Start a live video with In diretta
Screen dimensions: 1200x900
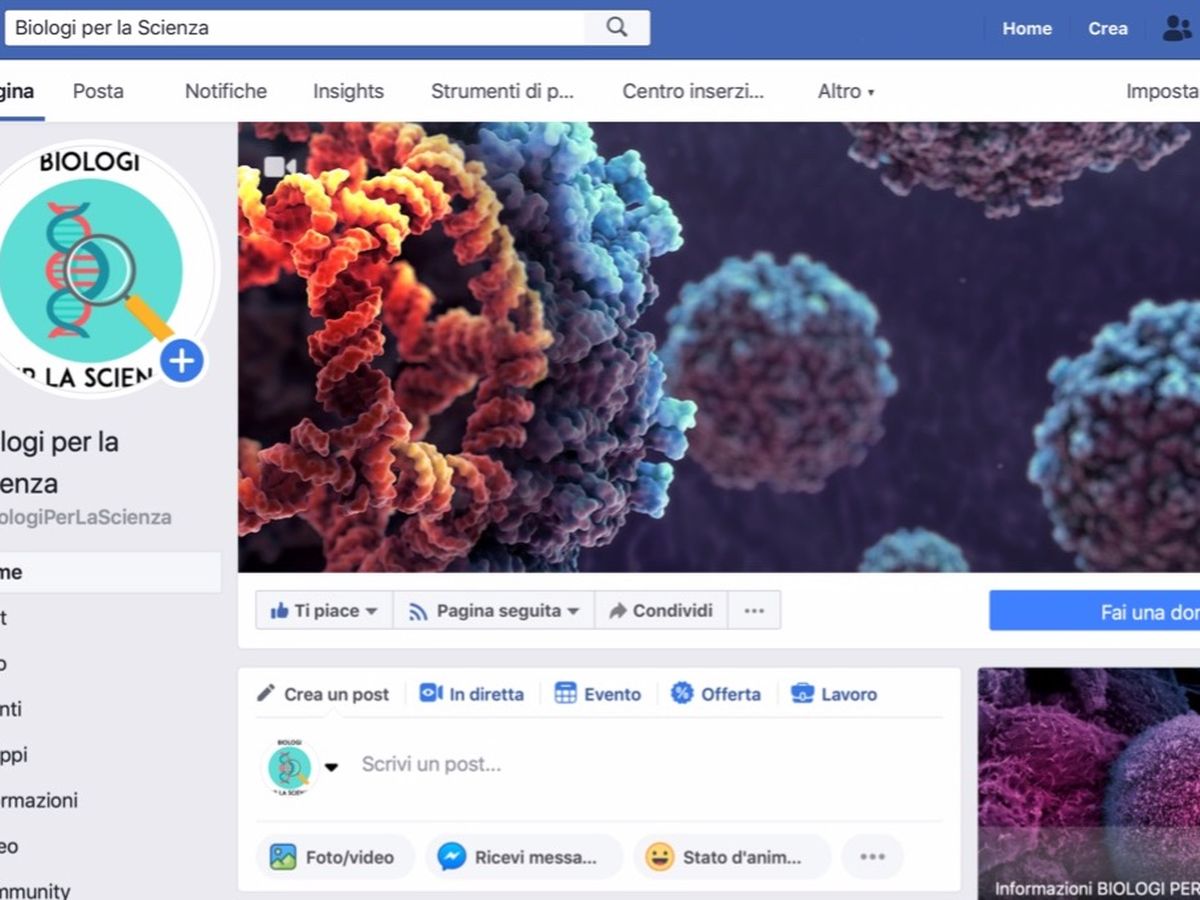point(472,694)
